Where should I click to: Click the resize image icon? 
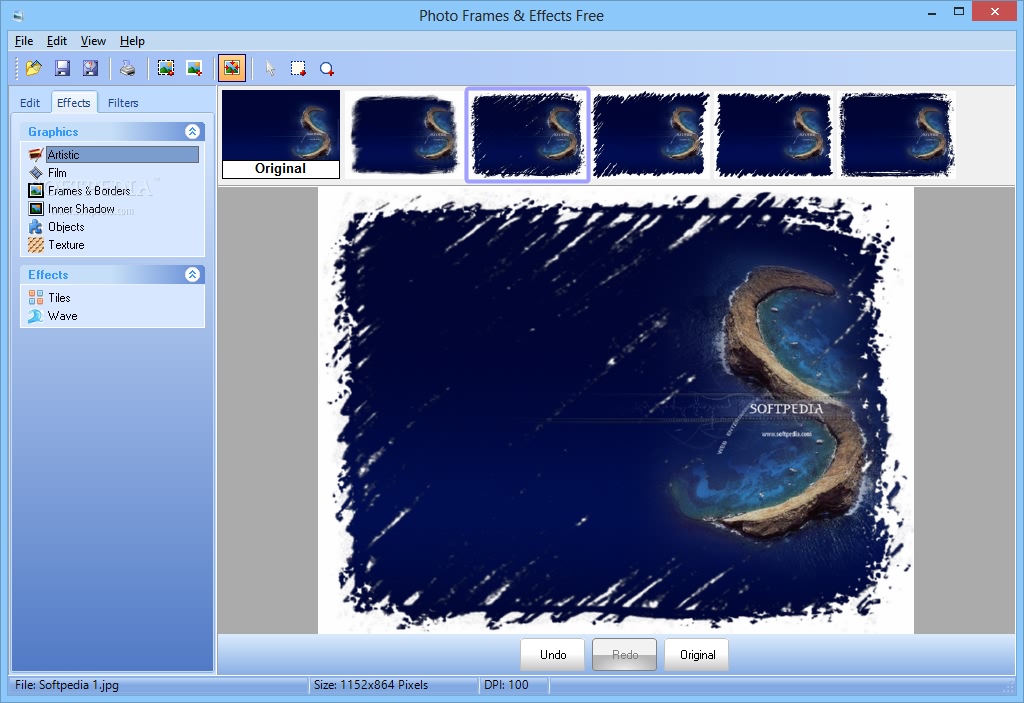194,68
